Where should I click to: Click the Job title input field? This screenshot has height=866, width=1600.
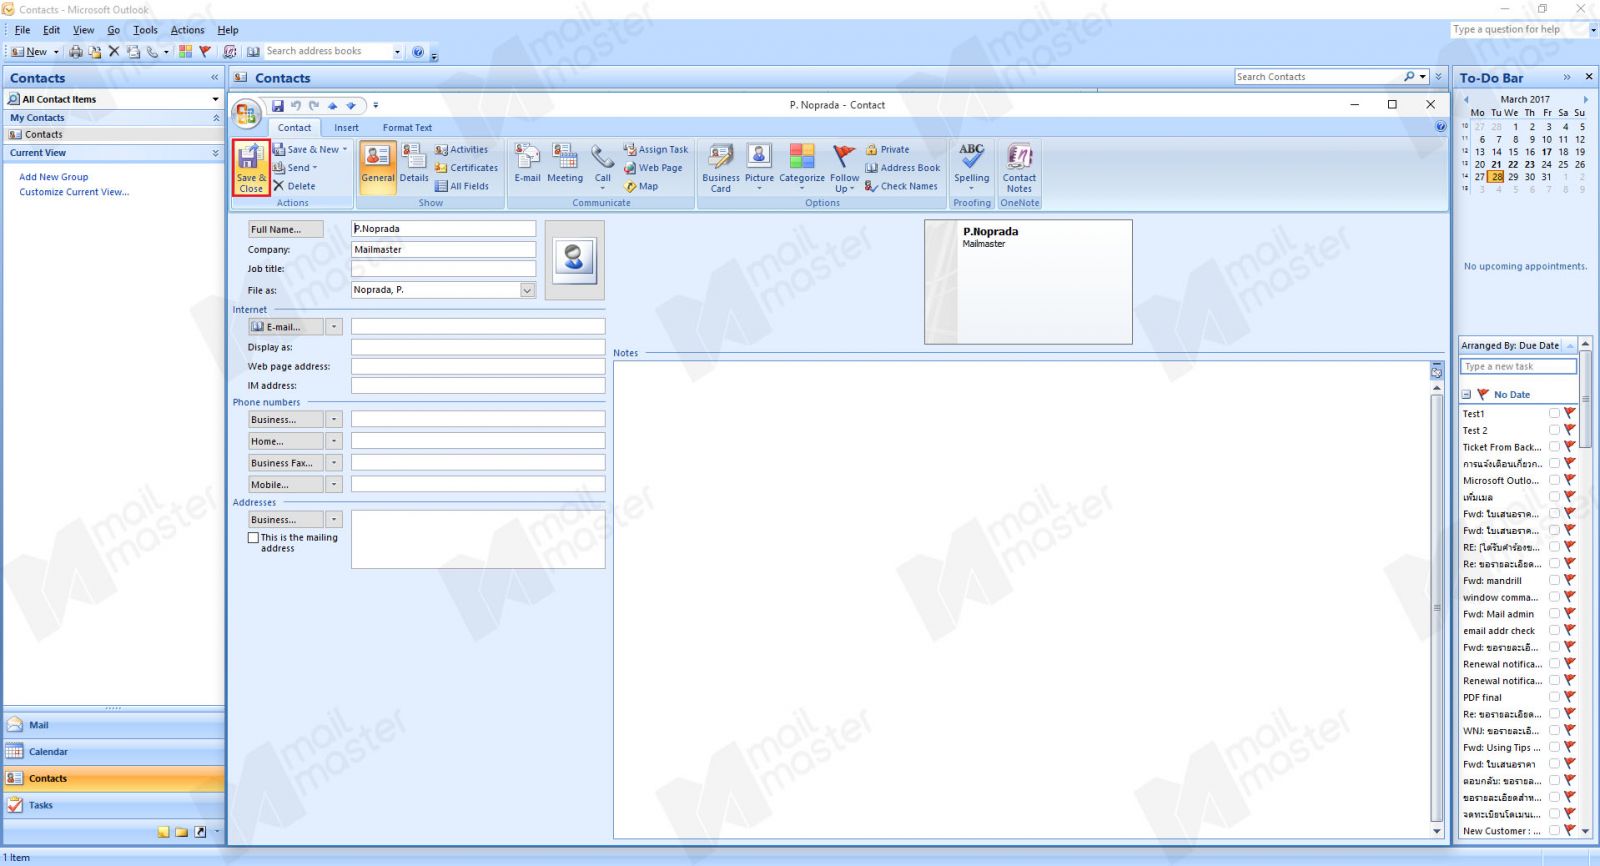click(443, 269)
